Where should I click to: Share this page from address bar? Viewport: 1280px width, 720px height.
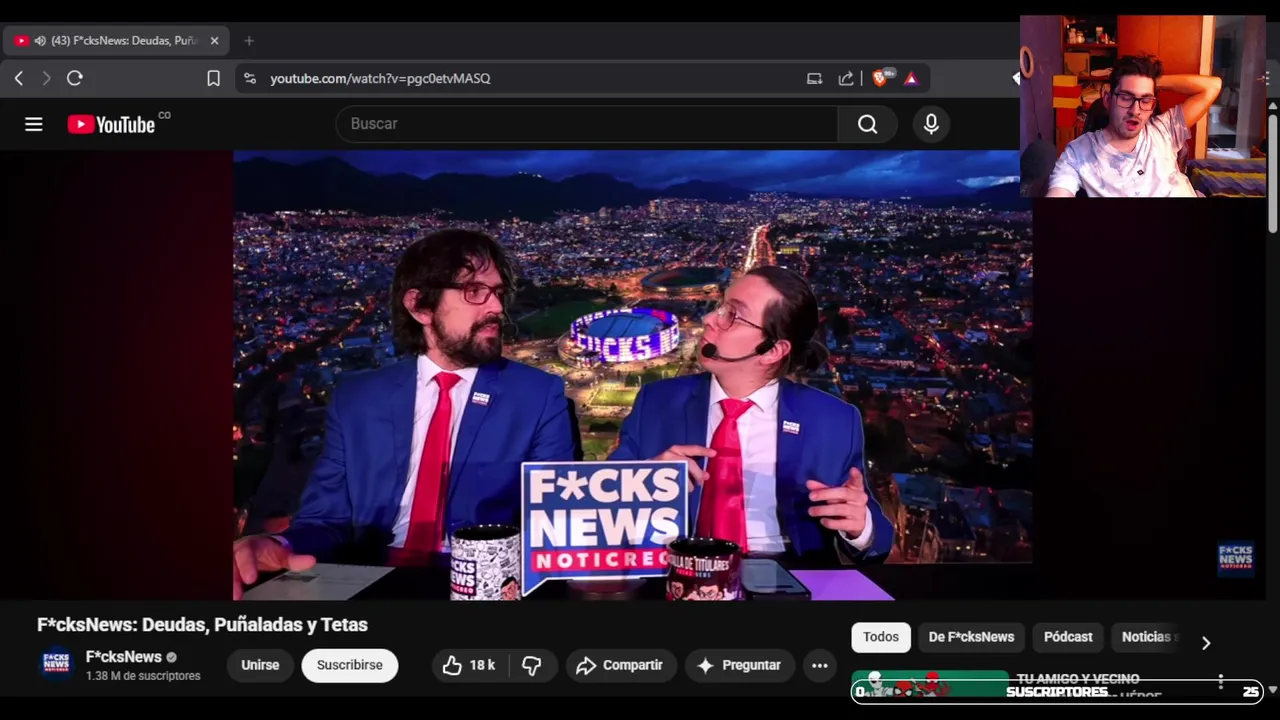(x=846, y=78)
